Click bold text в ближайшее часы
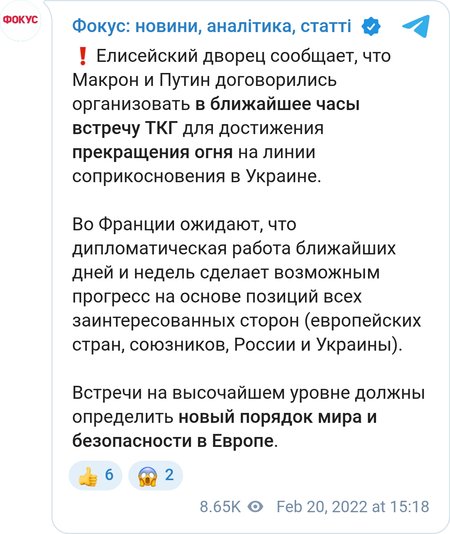Viewport: 450px width, 534px height. [x=277, y=104]
